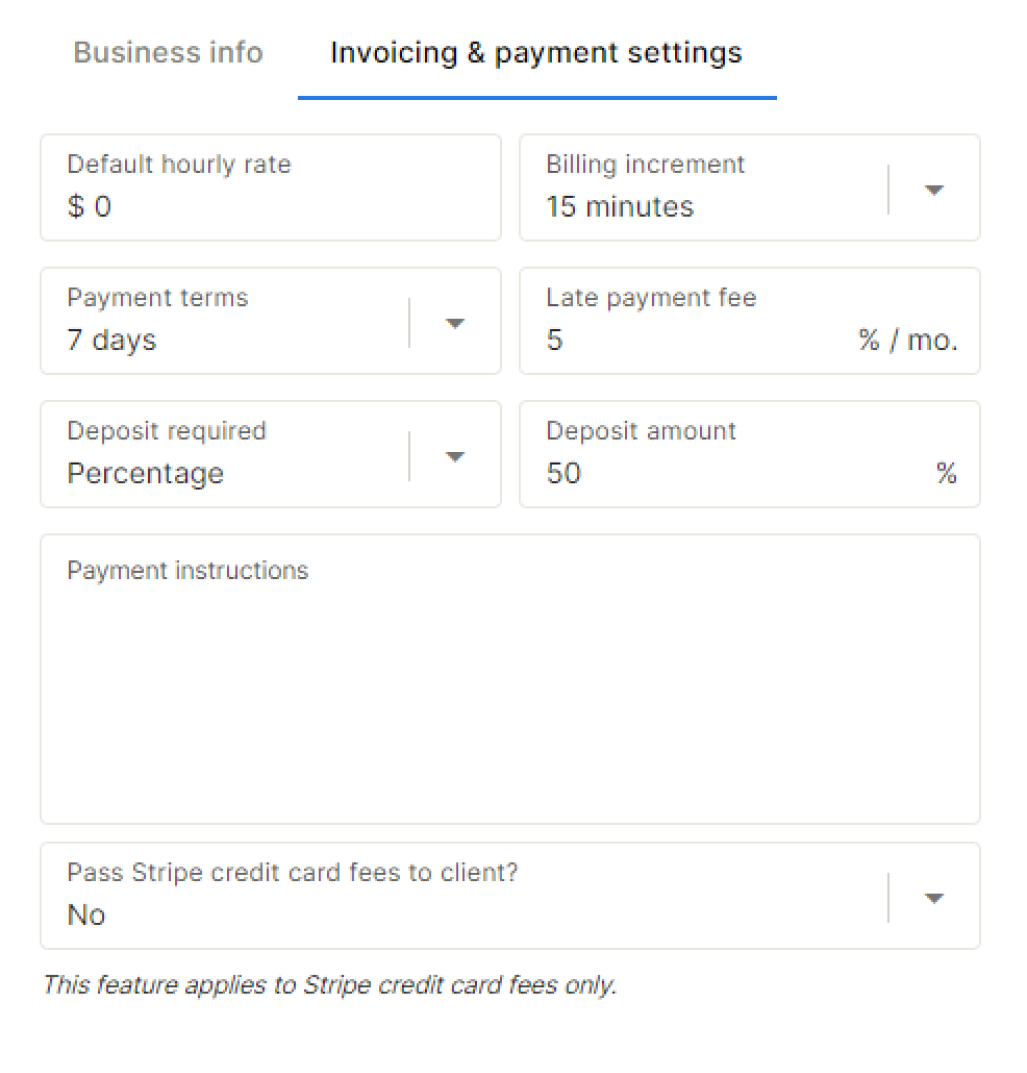The image size is (1027, 1073).
Task: Choose the 7 days payment terms value
Action: click(x=112, y=340)
